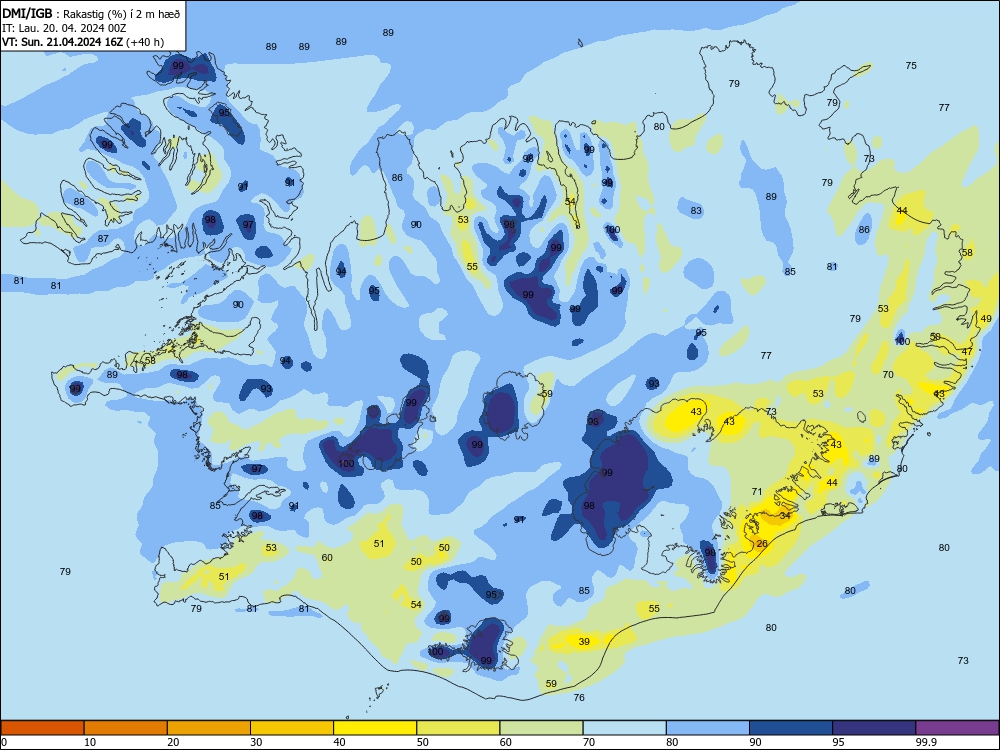Select the map value '60' in the southwest
Screen dimensions: 1000x750
click(327, 557)
